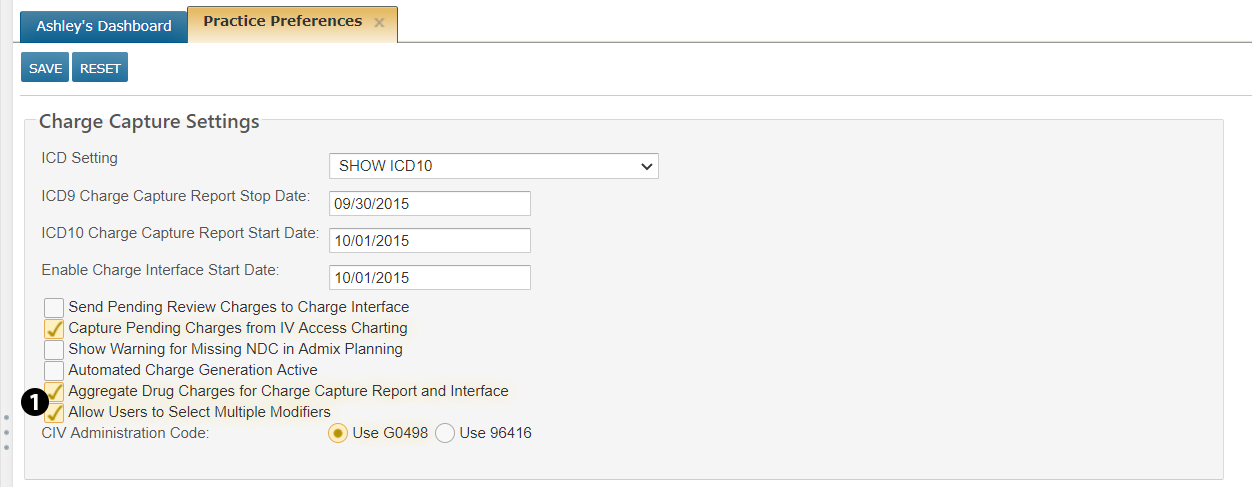Select the Practice Preferences tab
This screenshot has height=487, width=1252.
click(x=282, y=22)
